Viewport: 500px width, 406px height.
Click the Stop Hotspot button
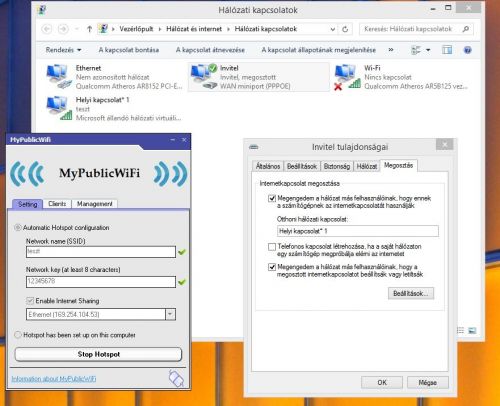tap(98, 354)
